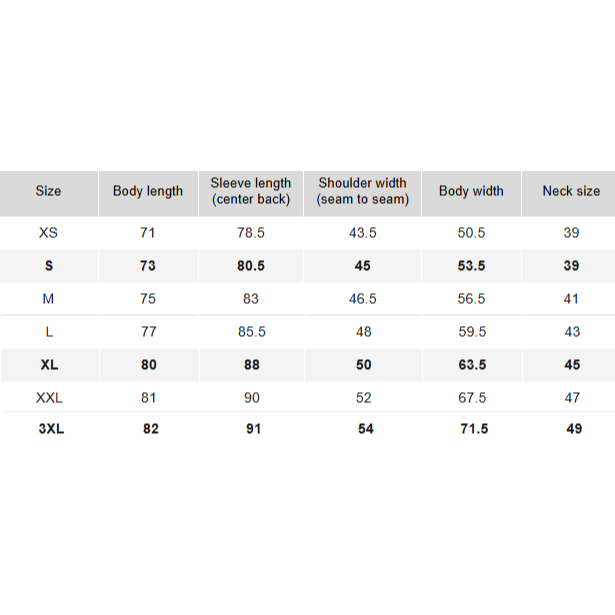615x615 pixels.
Task: Select the XXL size row label
Action: pyautogui.click(x=49, y=397)
